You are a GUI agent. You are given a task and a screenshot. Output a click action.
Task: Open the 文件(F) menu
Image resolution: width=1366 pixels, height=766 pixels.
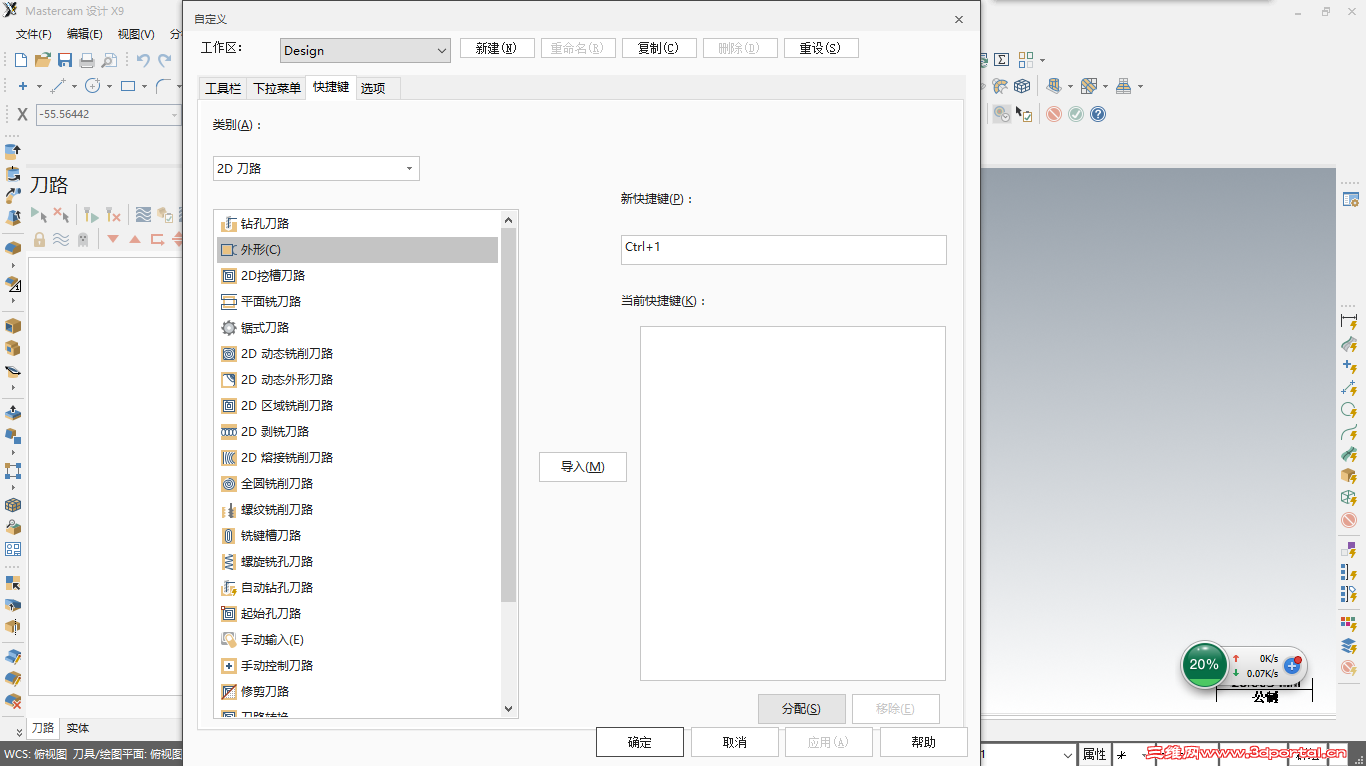(34, 34)
